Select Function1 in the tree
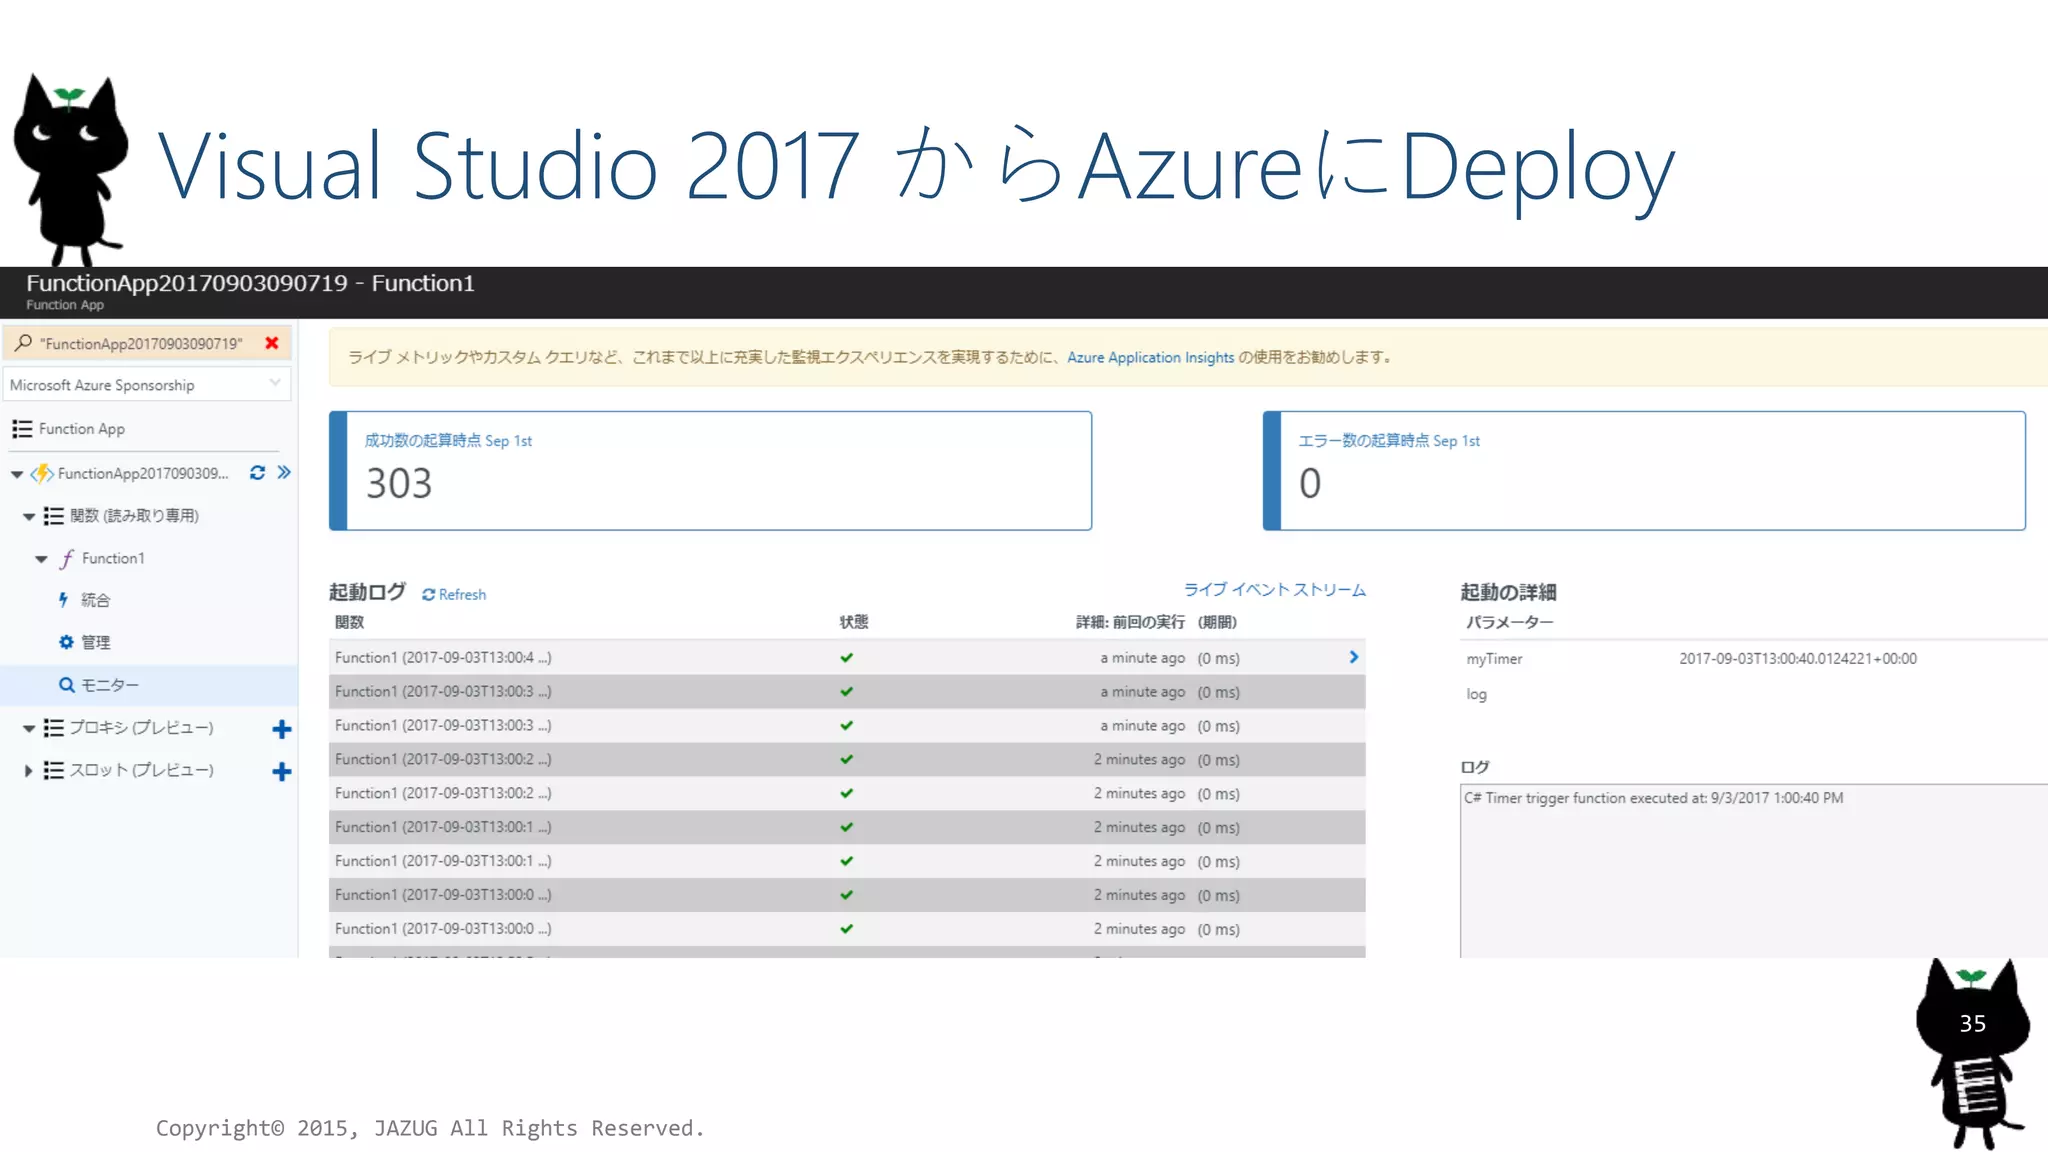This screenshot has width=2048, height=1152. pos(113,558)
